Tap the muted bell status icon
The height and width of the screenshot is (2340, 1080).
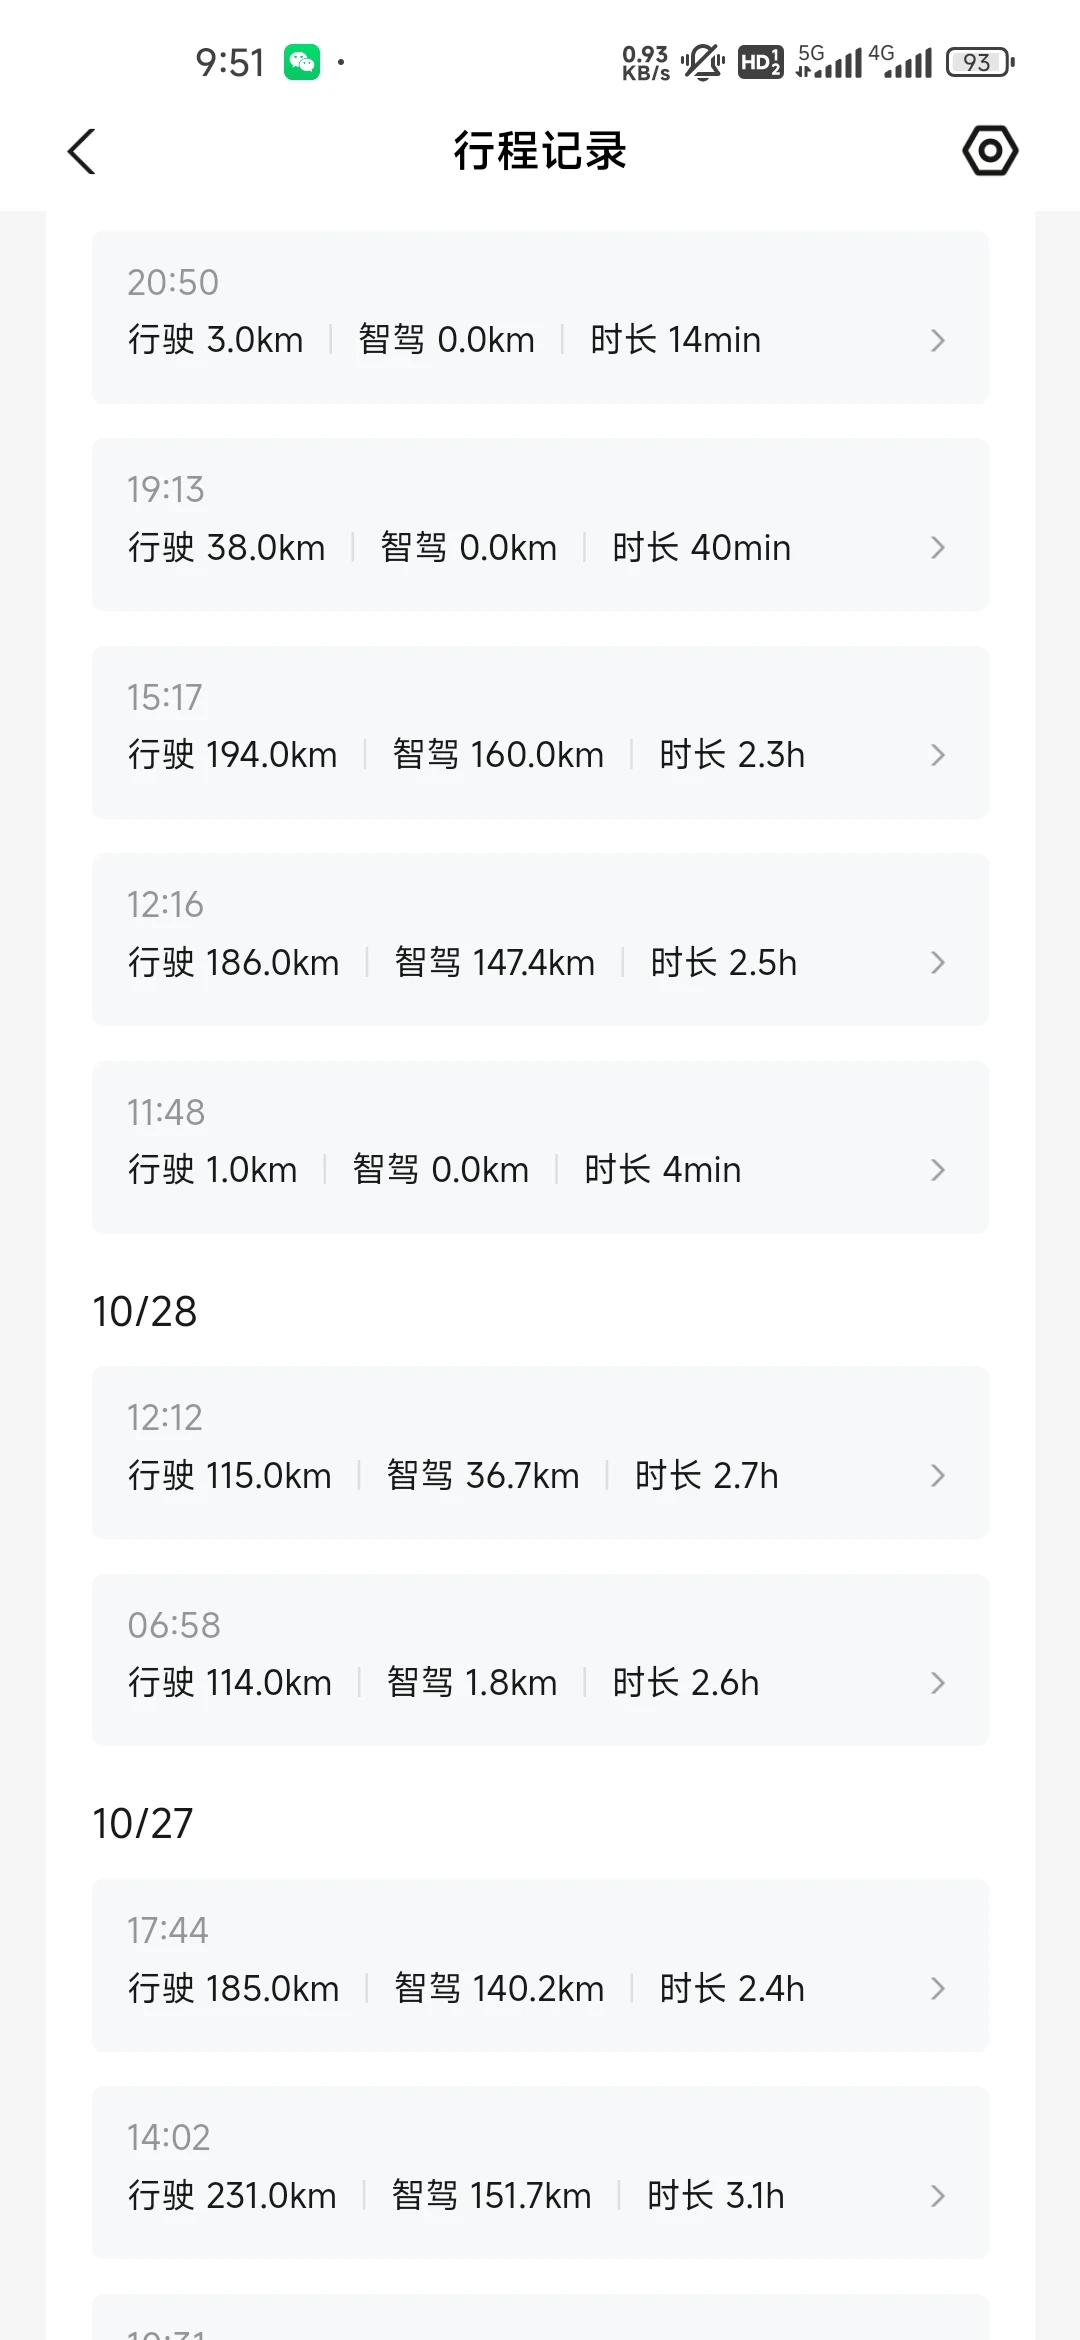click(x=703, y=62)
